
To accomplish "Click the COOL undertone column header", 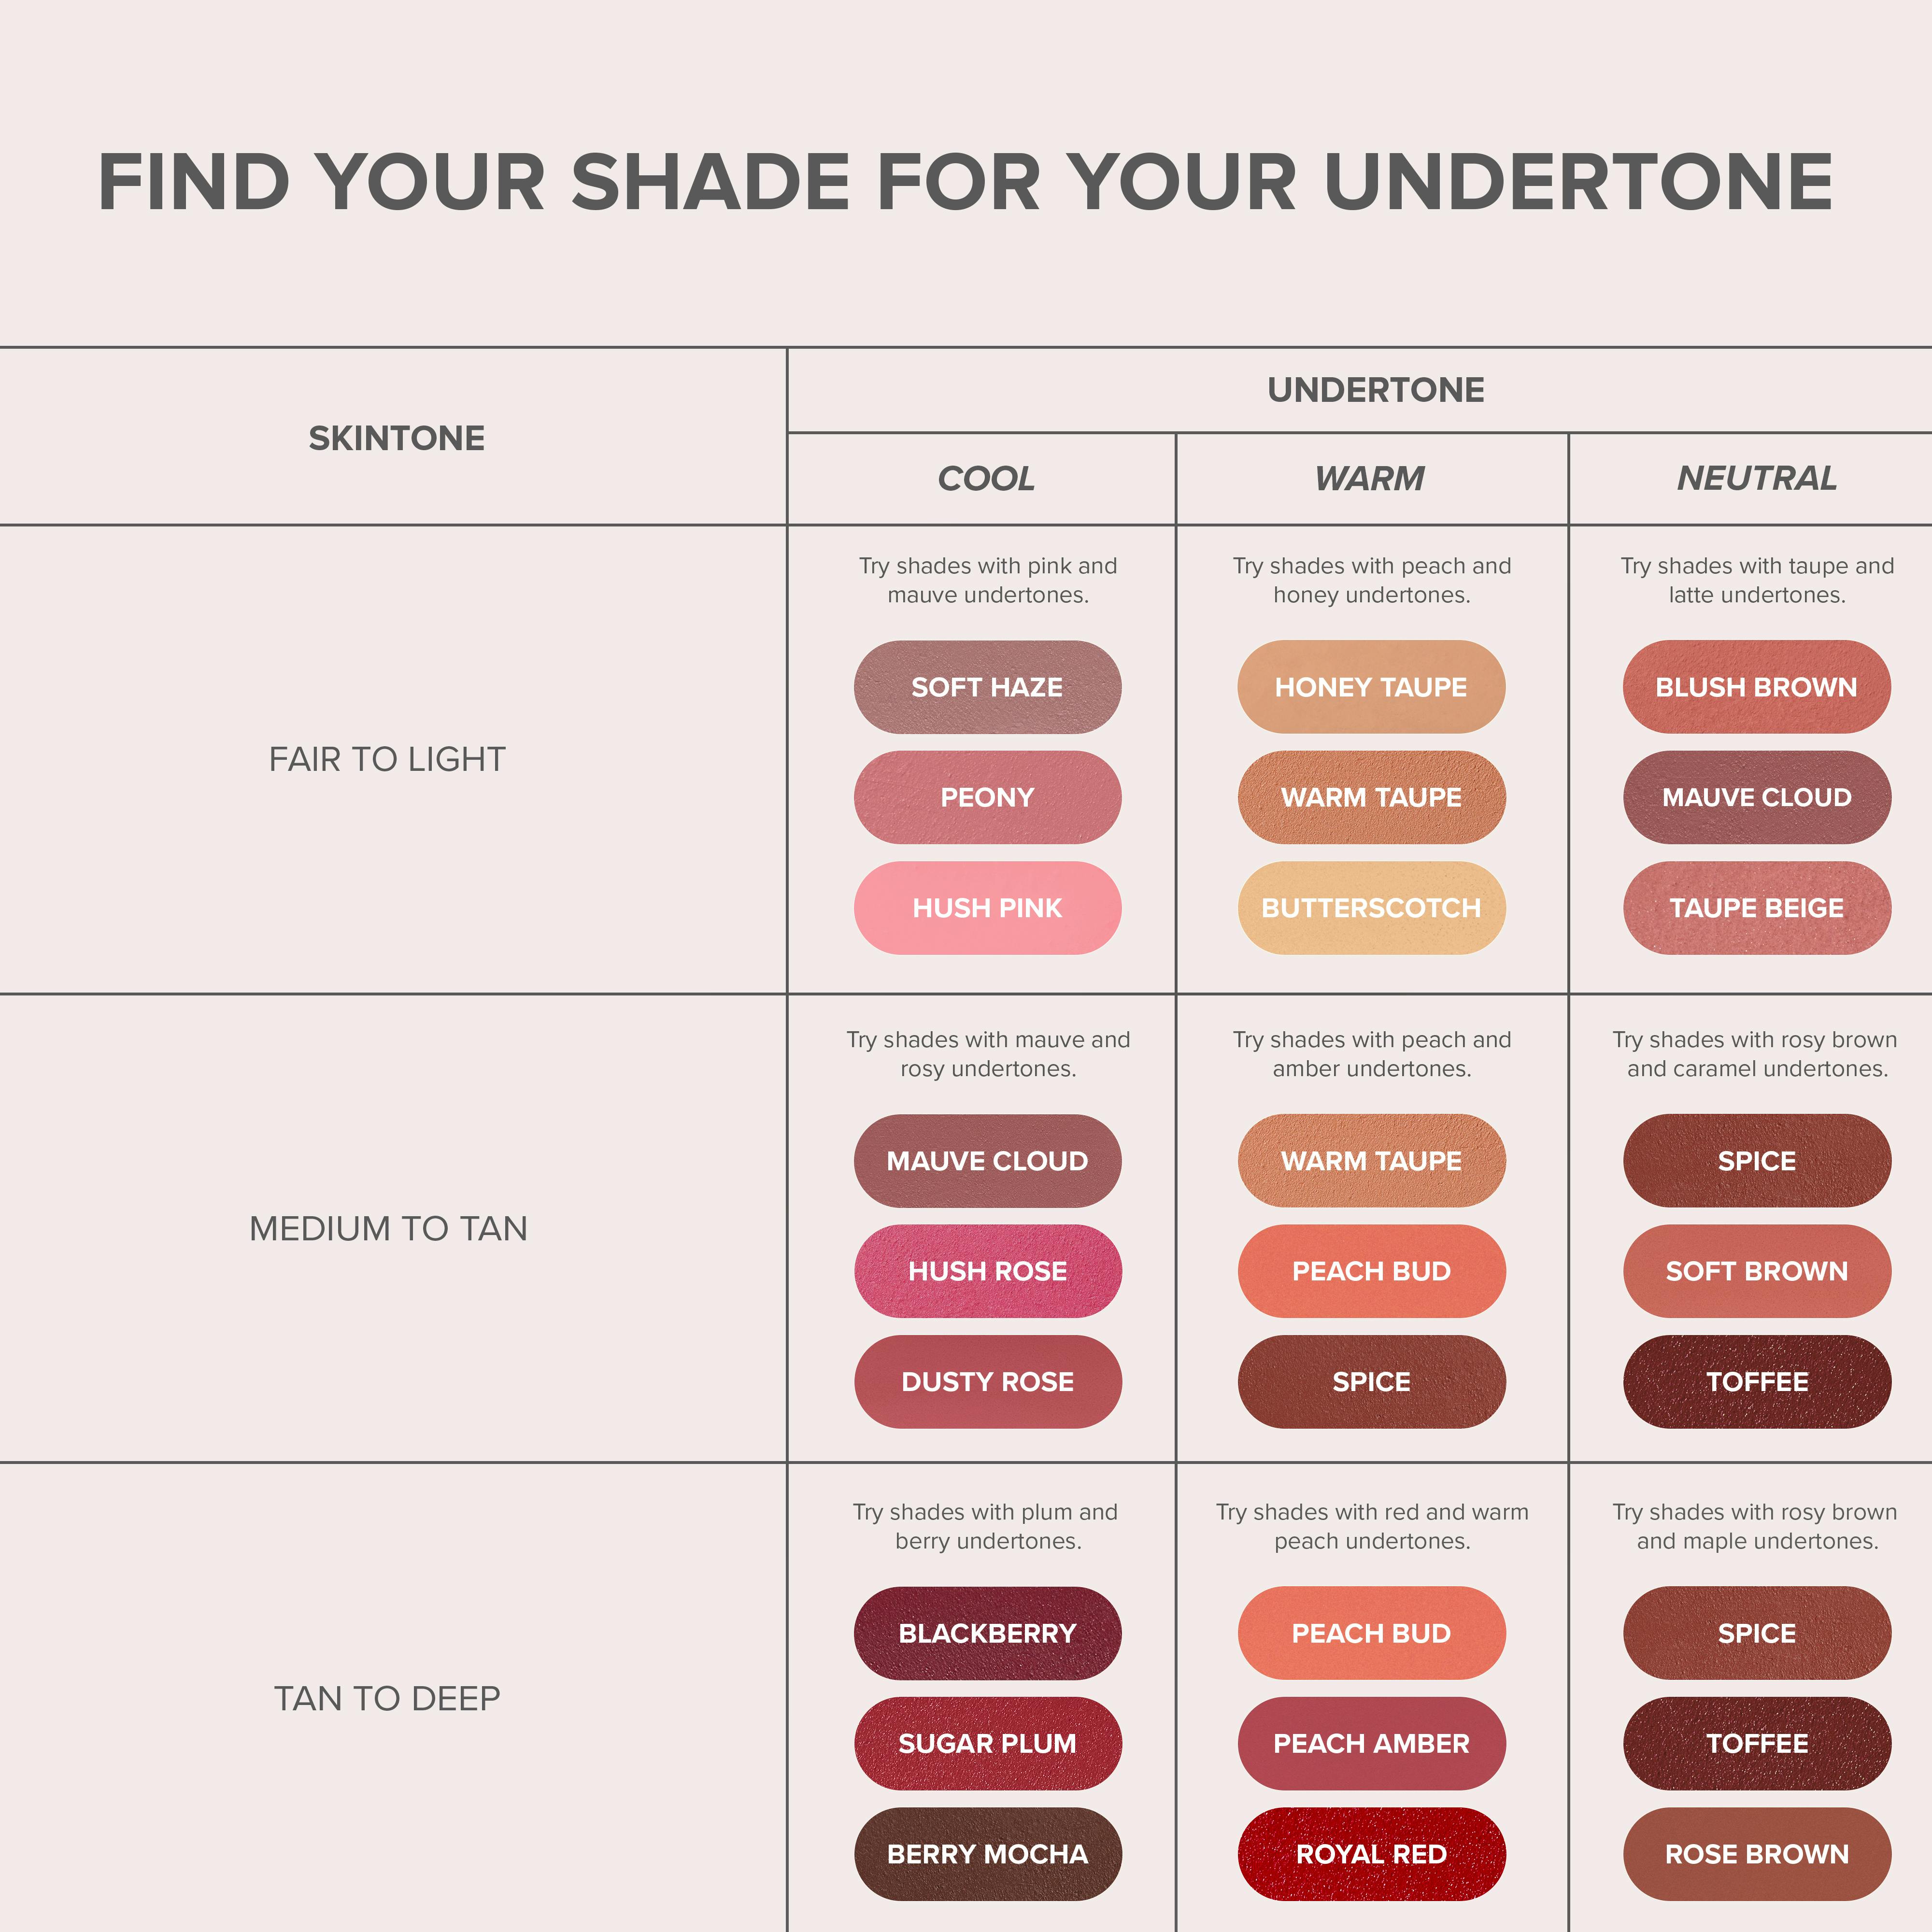I will pyautogui.click(x=986, y=478).
